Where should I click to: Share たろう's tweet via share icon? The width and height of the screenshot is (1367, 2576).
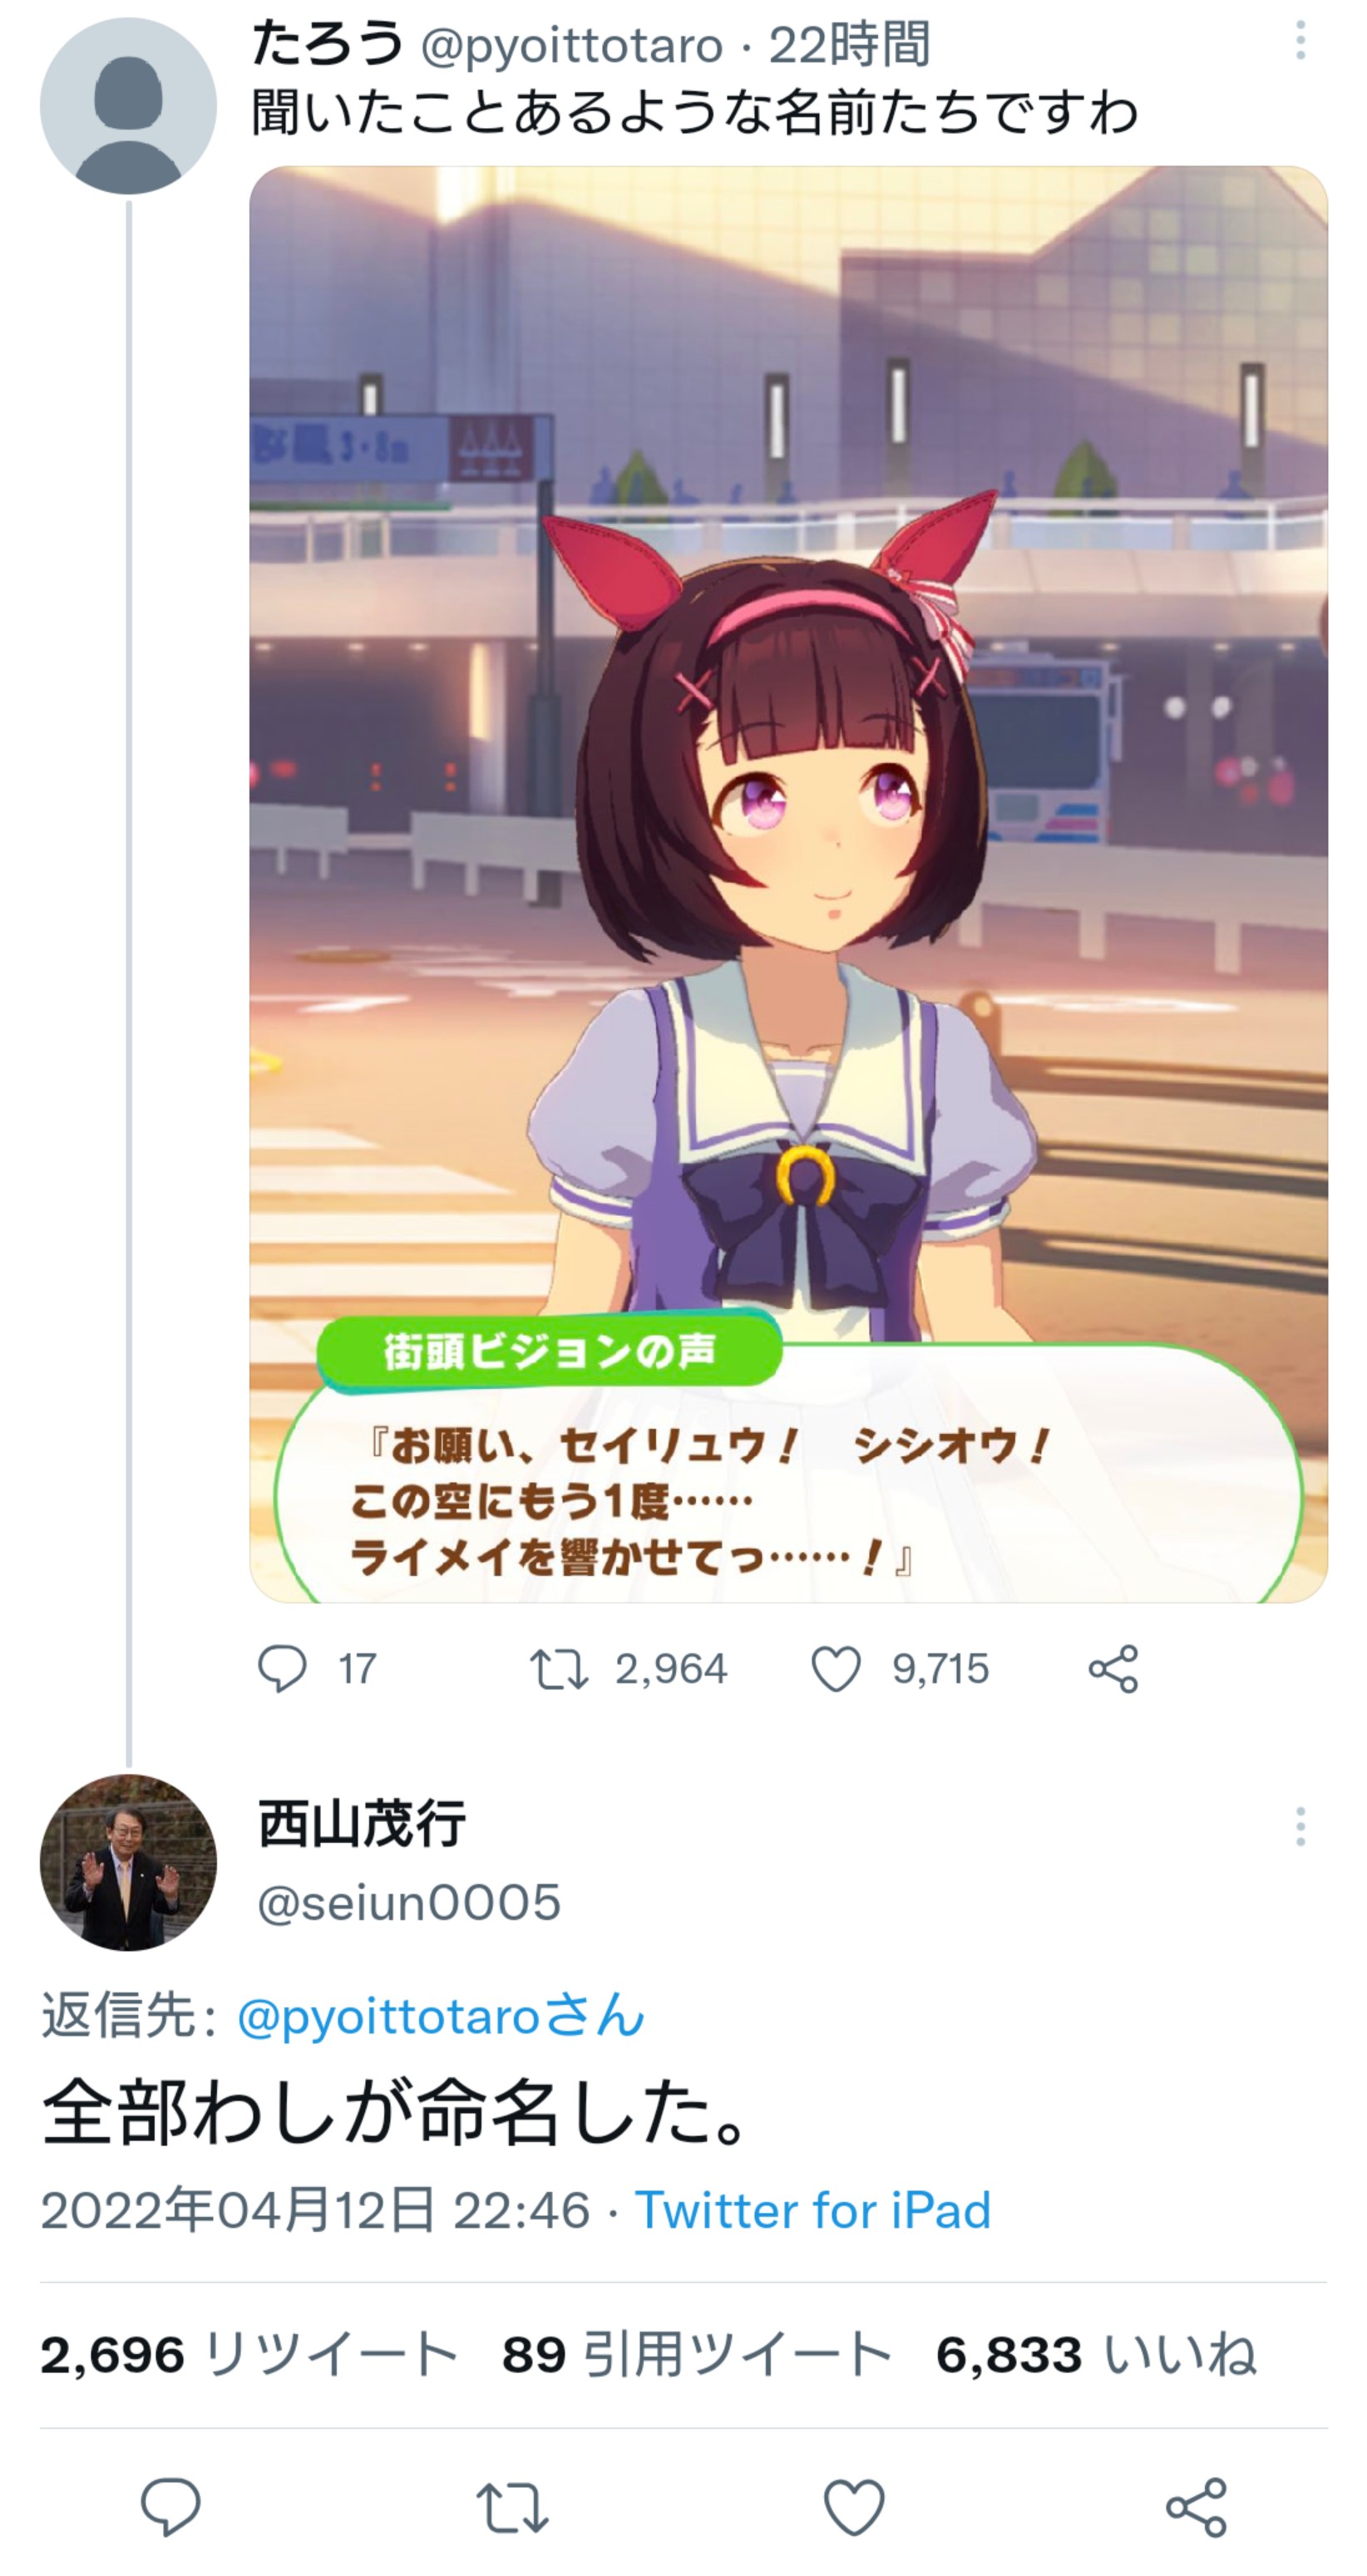pyautogui.click(x=1113, y=1669)
